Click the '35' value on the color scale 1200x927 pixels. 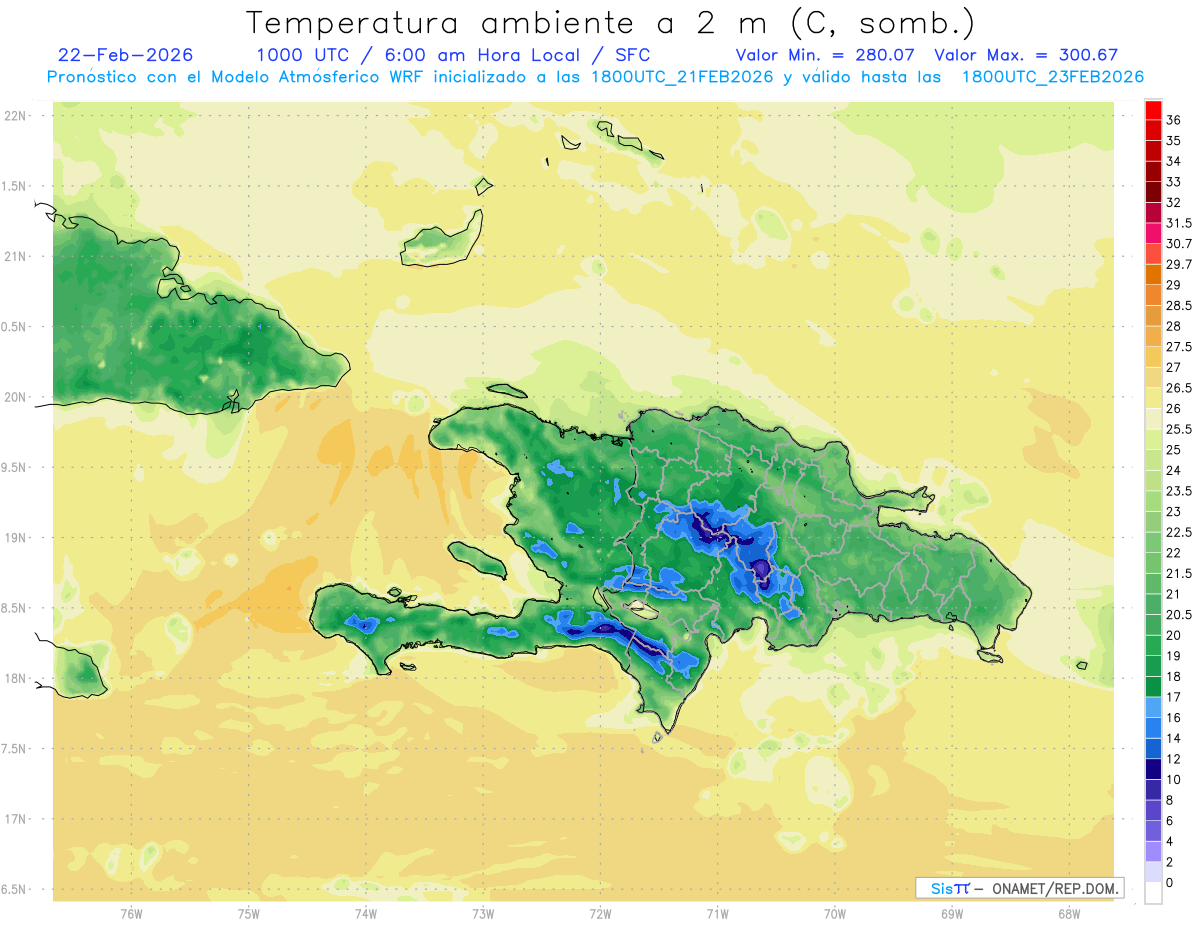[x=1174, y=141]
